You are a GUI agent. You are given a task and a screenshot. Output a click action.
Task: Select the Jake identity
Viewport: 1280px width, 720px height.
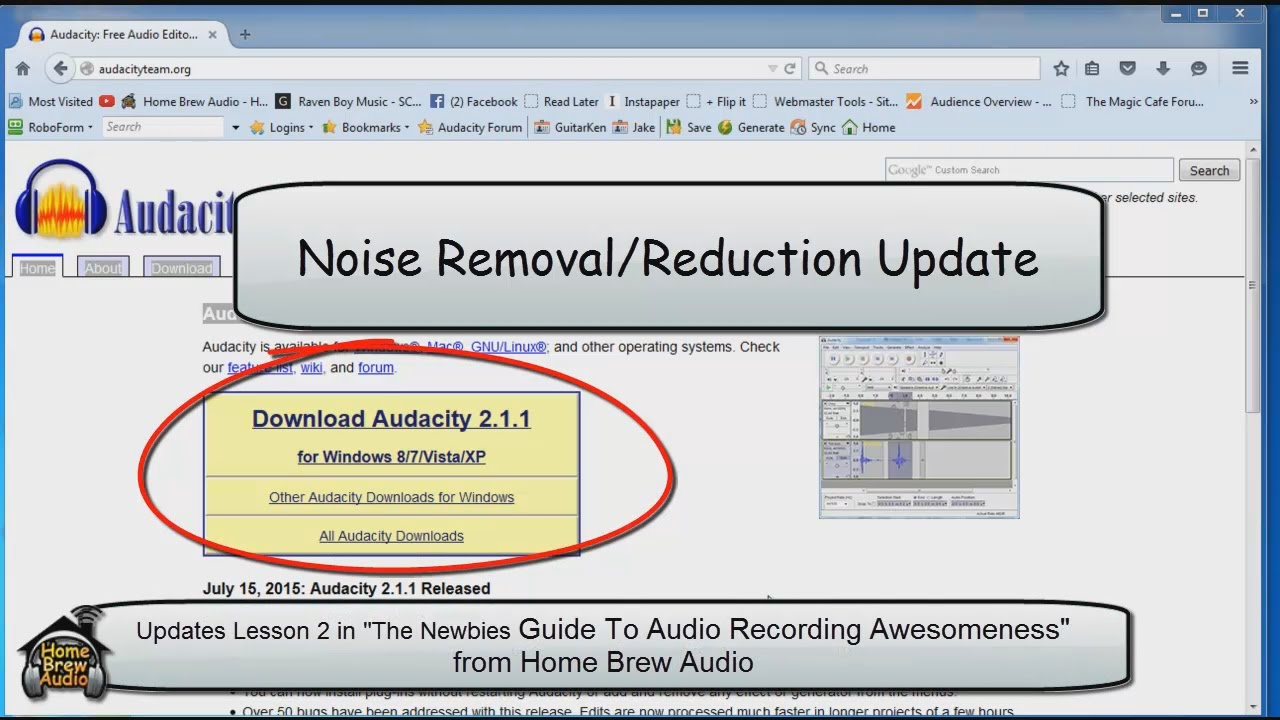634,127
